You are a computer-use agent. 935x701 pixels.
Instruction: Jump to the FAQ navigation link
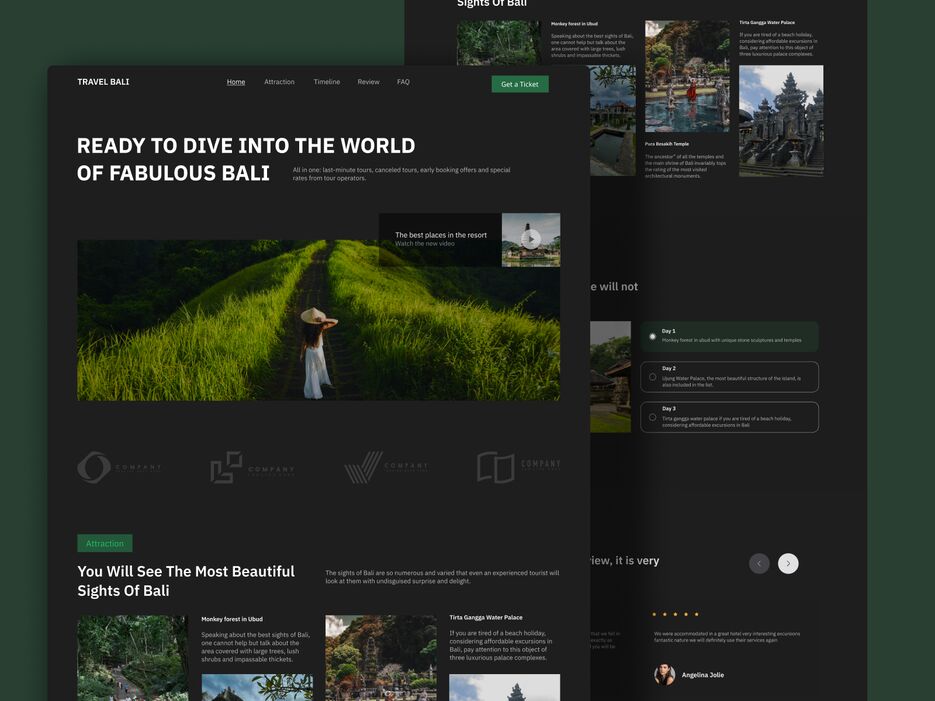403,82
